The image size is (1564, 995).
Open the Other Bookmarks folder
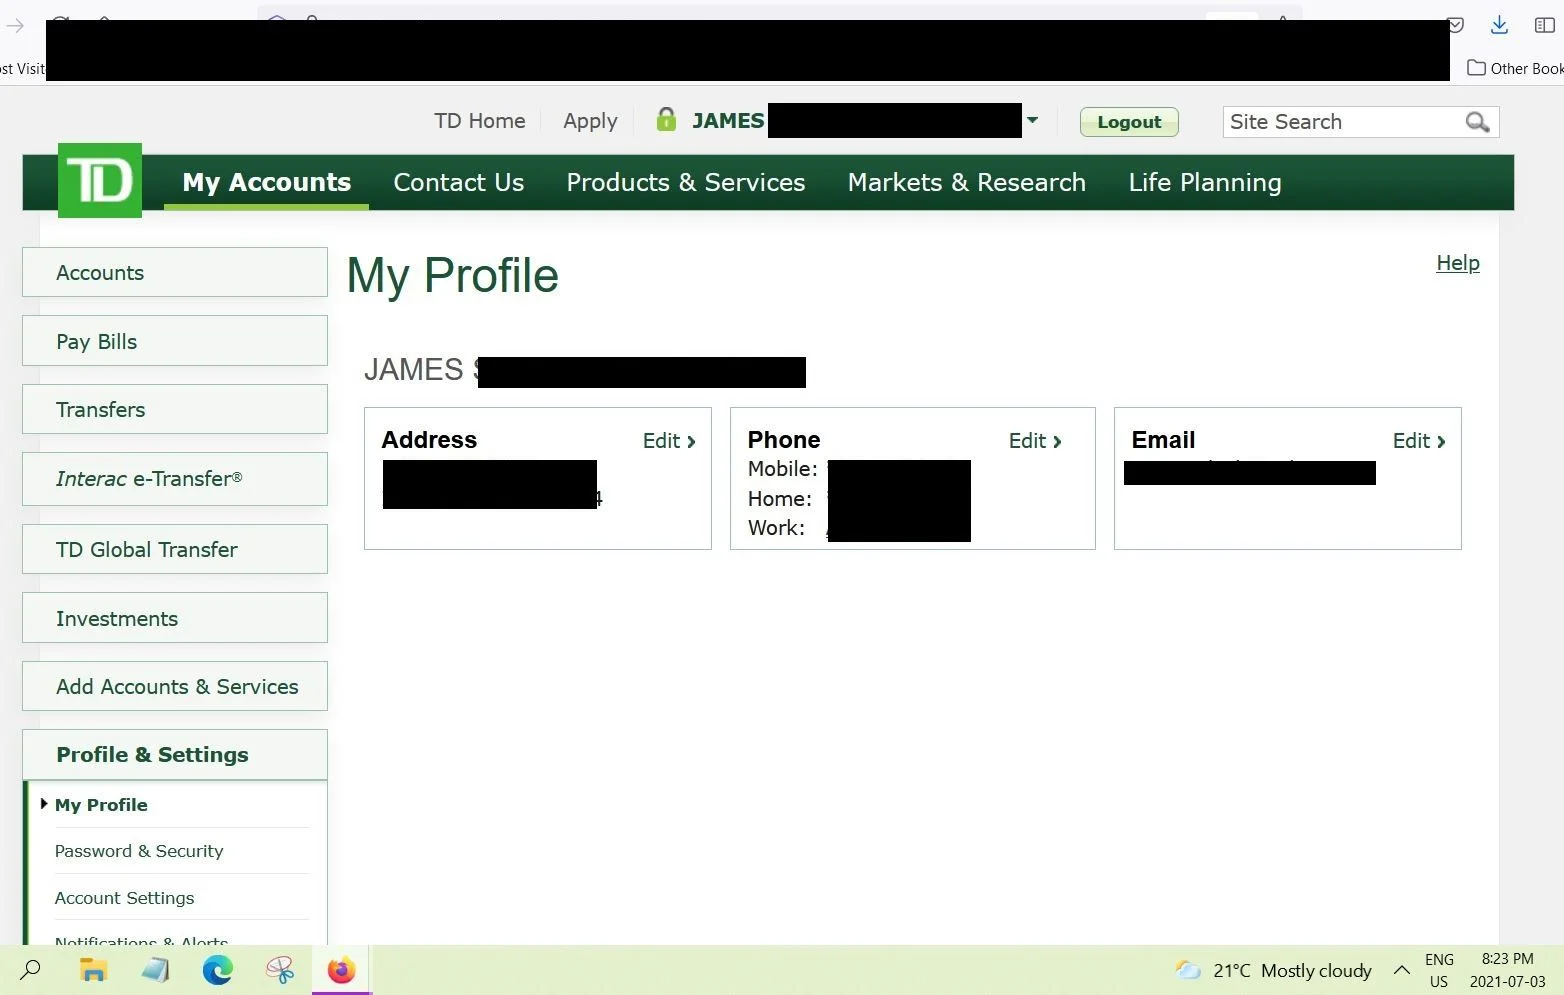(1515, 68)
